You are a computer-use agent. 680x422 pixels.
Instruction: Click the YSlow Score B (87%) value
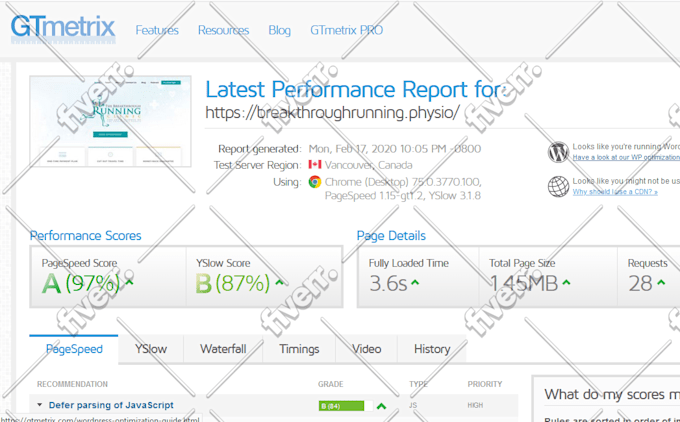click(232, 284)
